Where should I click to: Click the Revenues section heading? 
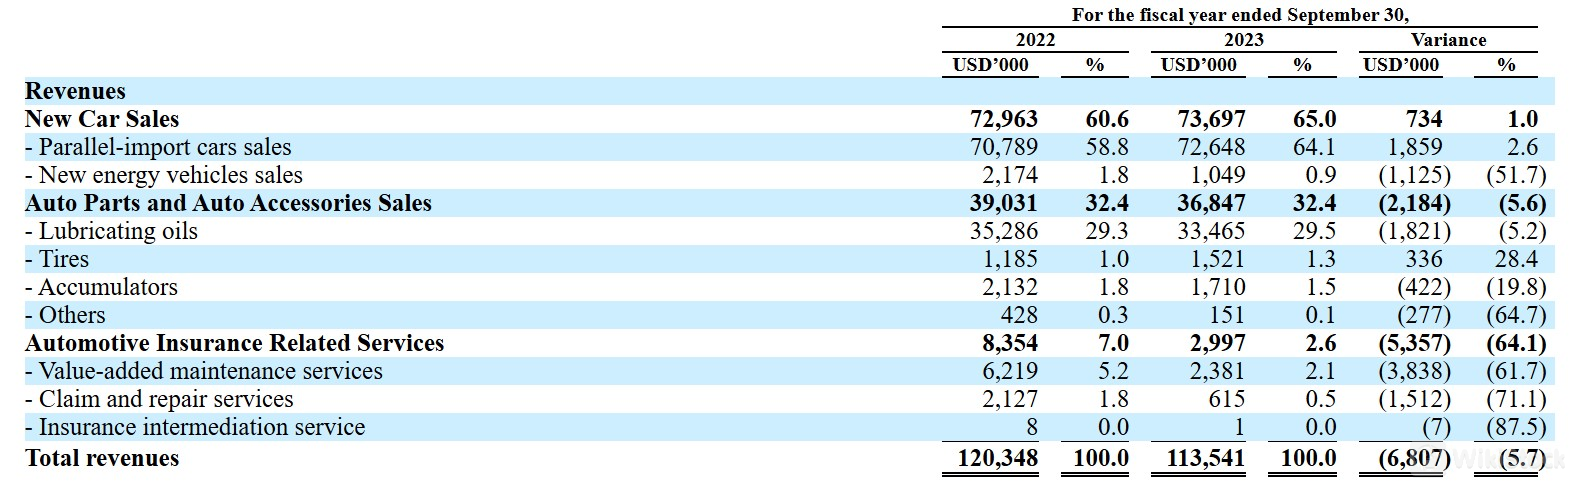click(75, 91)
